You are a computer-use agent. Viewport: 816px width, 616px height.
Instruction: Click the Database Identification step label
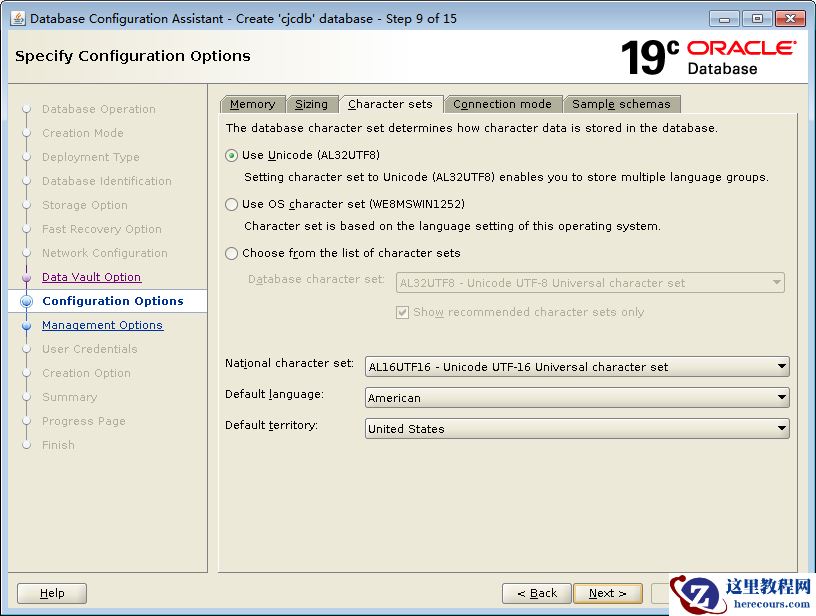coord(107,181)
